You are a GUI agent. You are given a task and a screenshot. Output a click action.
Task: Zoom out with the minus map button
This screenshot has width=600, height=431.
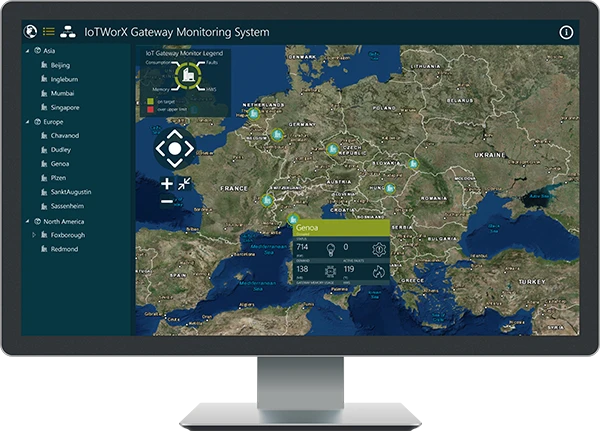(166, 202)
